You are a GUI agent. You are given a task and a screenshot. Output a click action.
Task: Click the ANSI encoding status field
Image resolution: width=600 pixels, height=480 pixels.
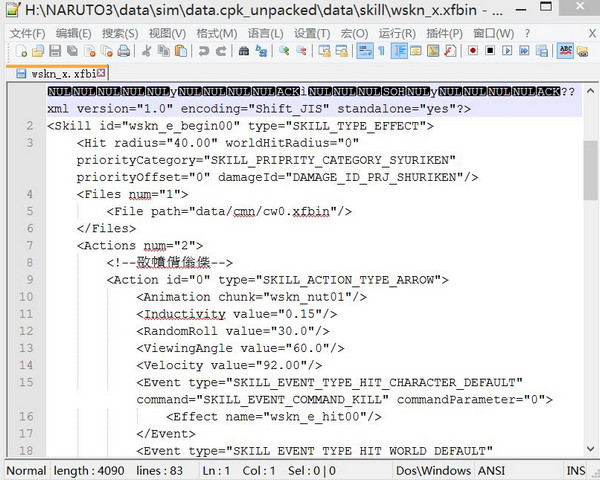(x=491, y=470)
